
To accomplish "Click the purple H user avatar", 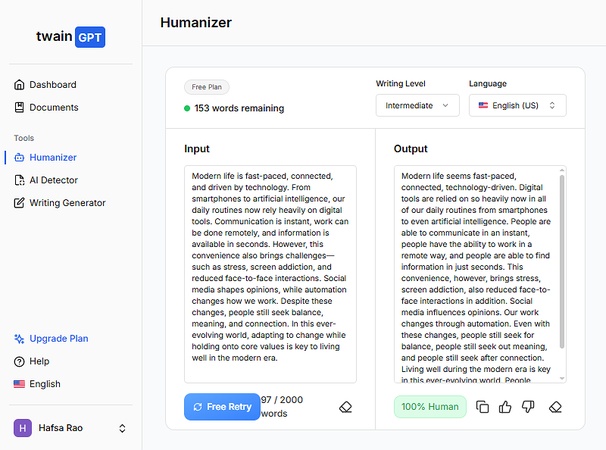I will click(22, 428).
